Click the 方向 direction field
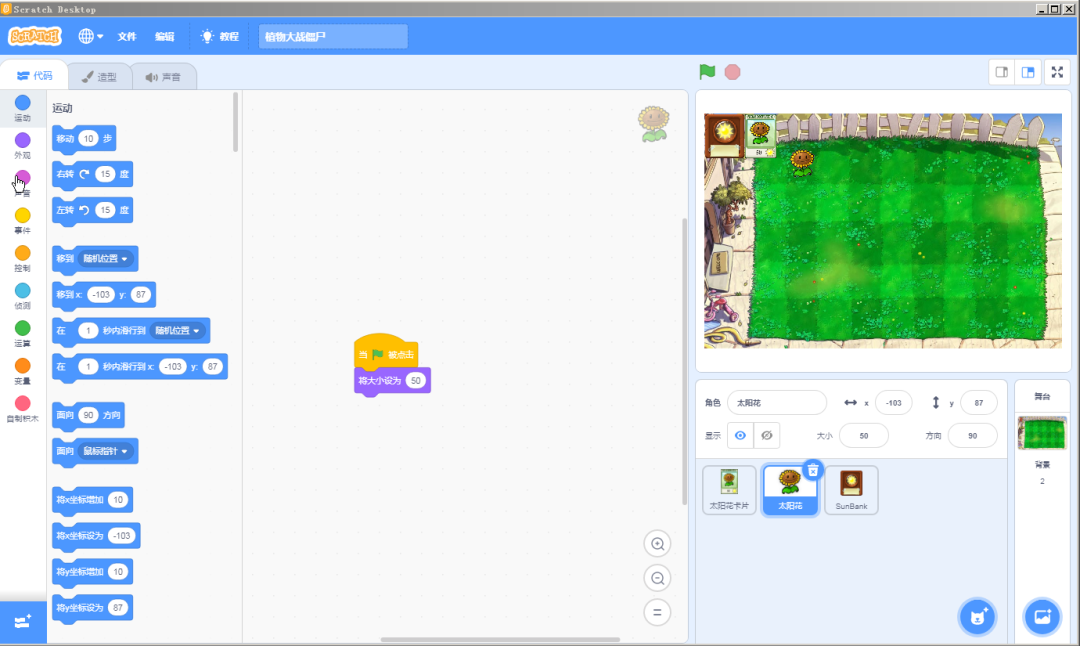This screenshot has width=1080, height=646. (973, 436)
